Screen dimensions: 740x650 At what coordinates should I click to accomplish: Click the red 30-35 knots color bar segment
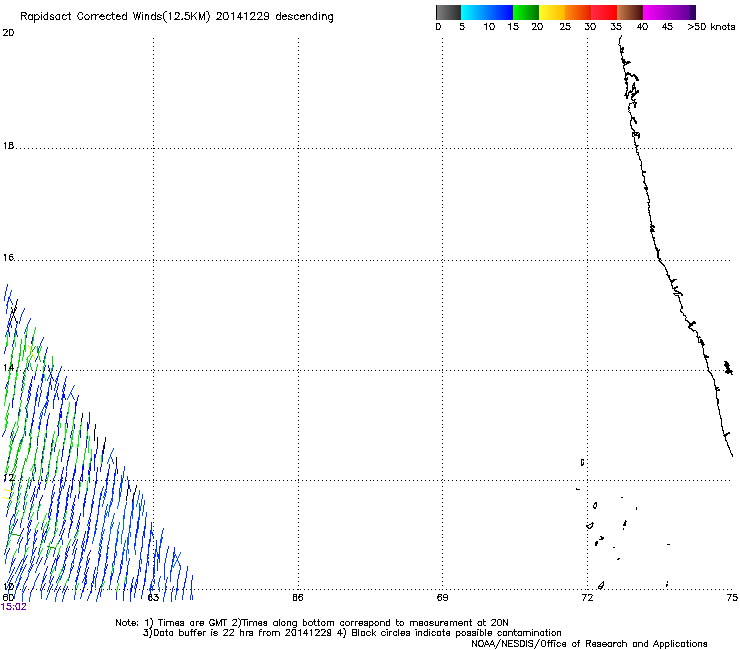pyautogui.click(x=604, y=12)
